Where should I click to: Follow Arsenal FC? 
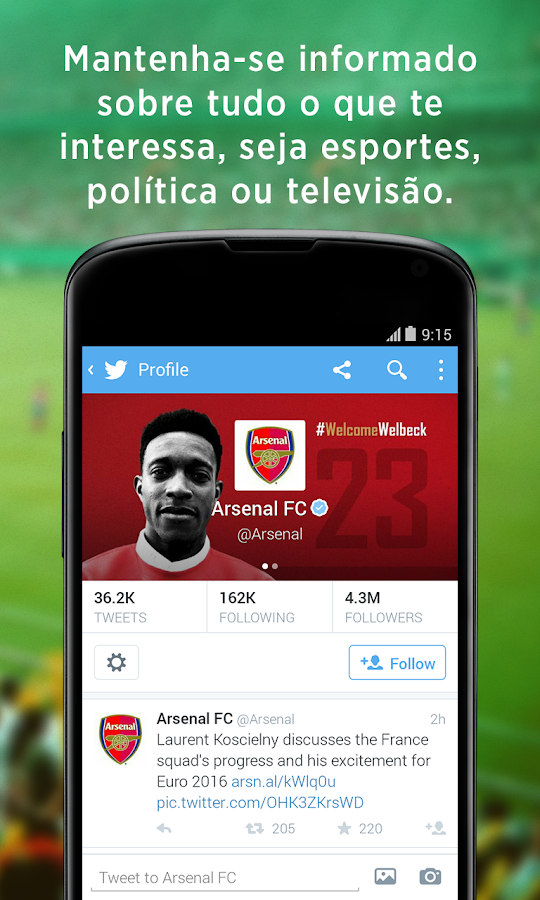[397, 663]
